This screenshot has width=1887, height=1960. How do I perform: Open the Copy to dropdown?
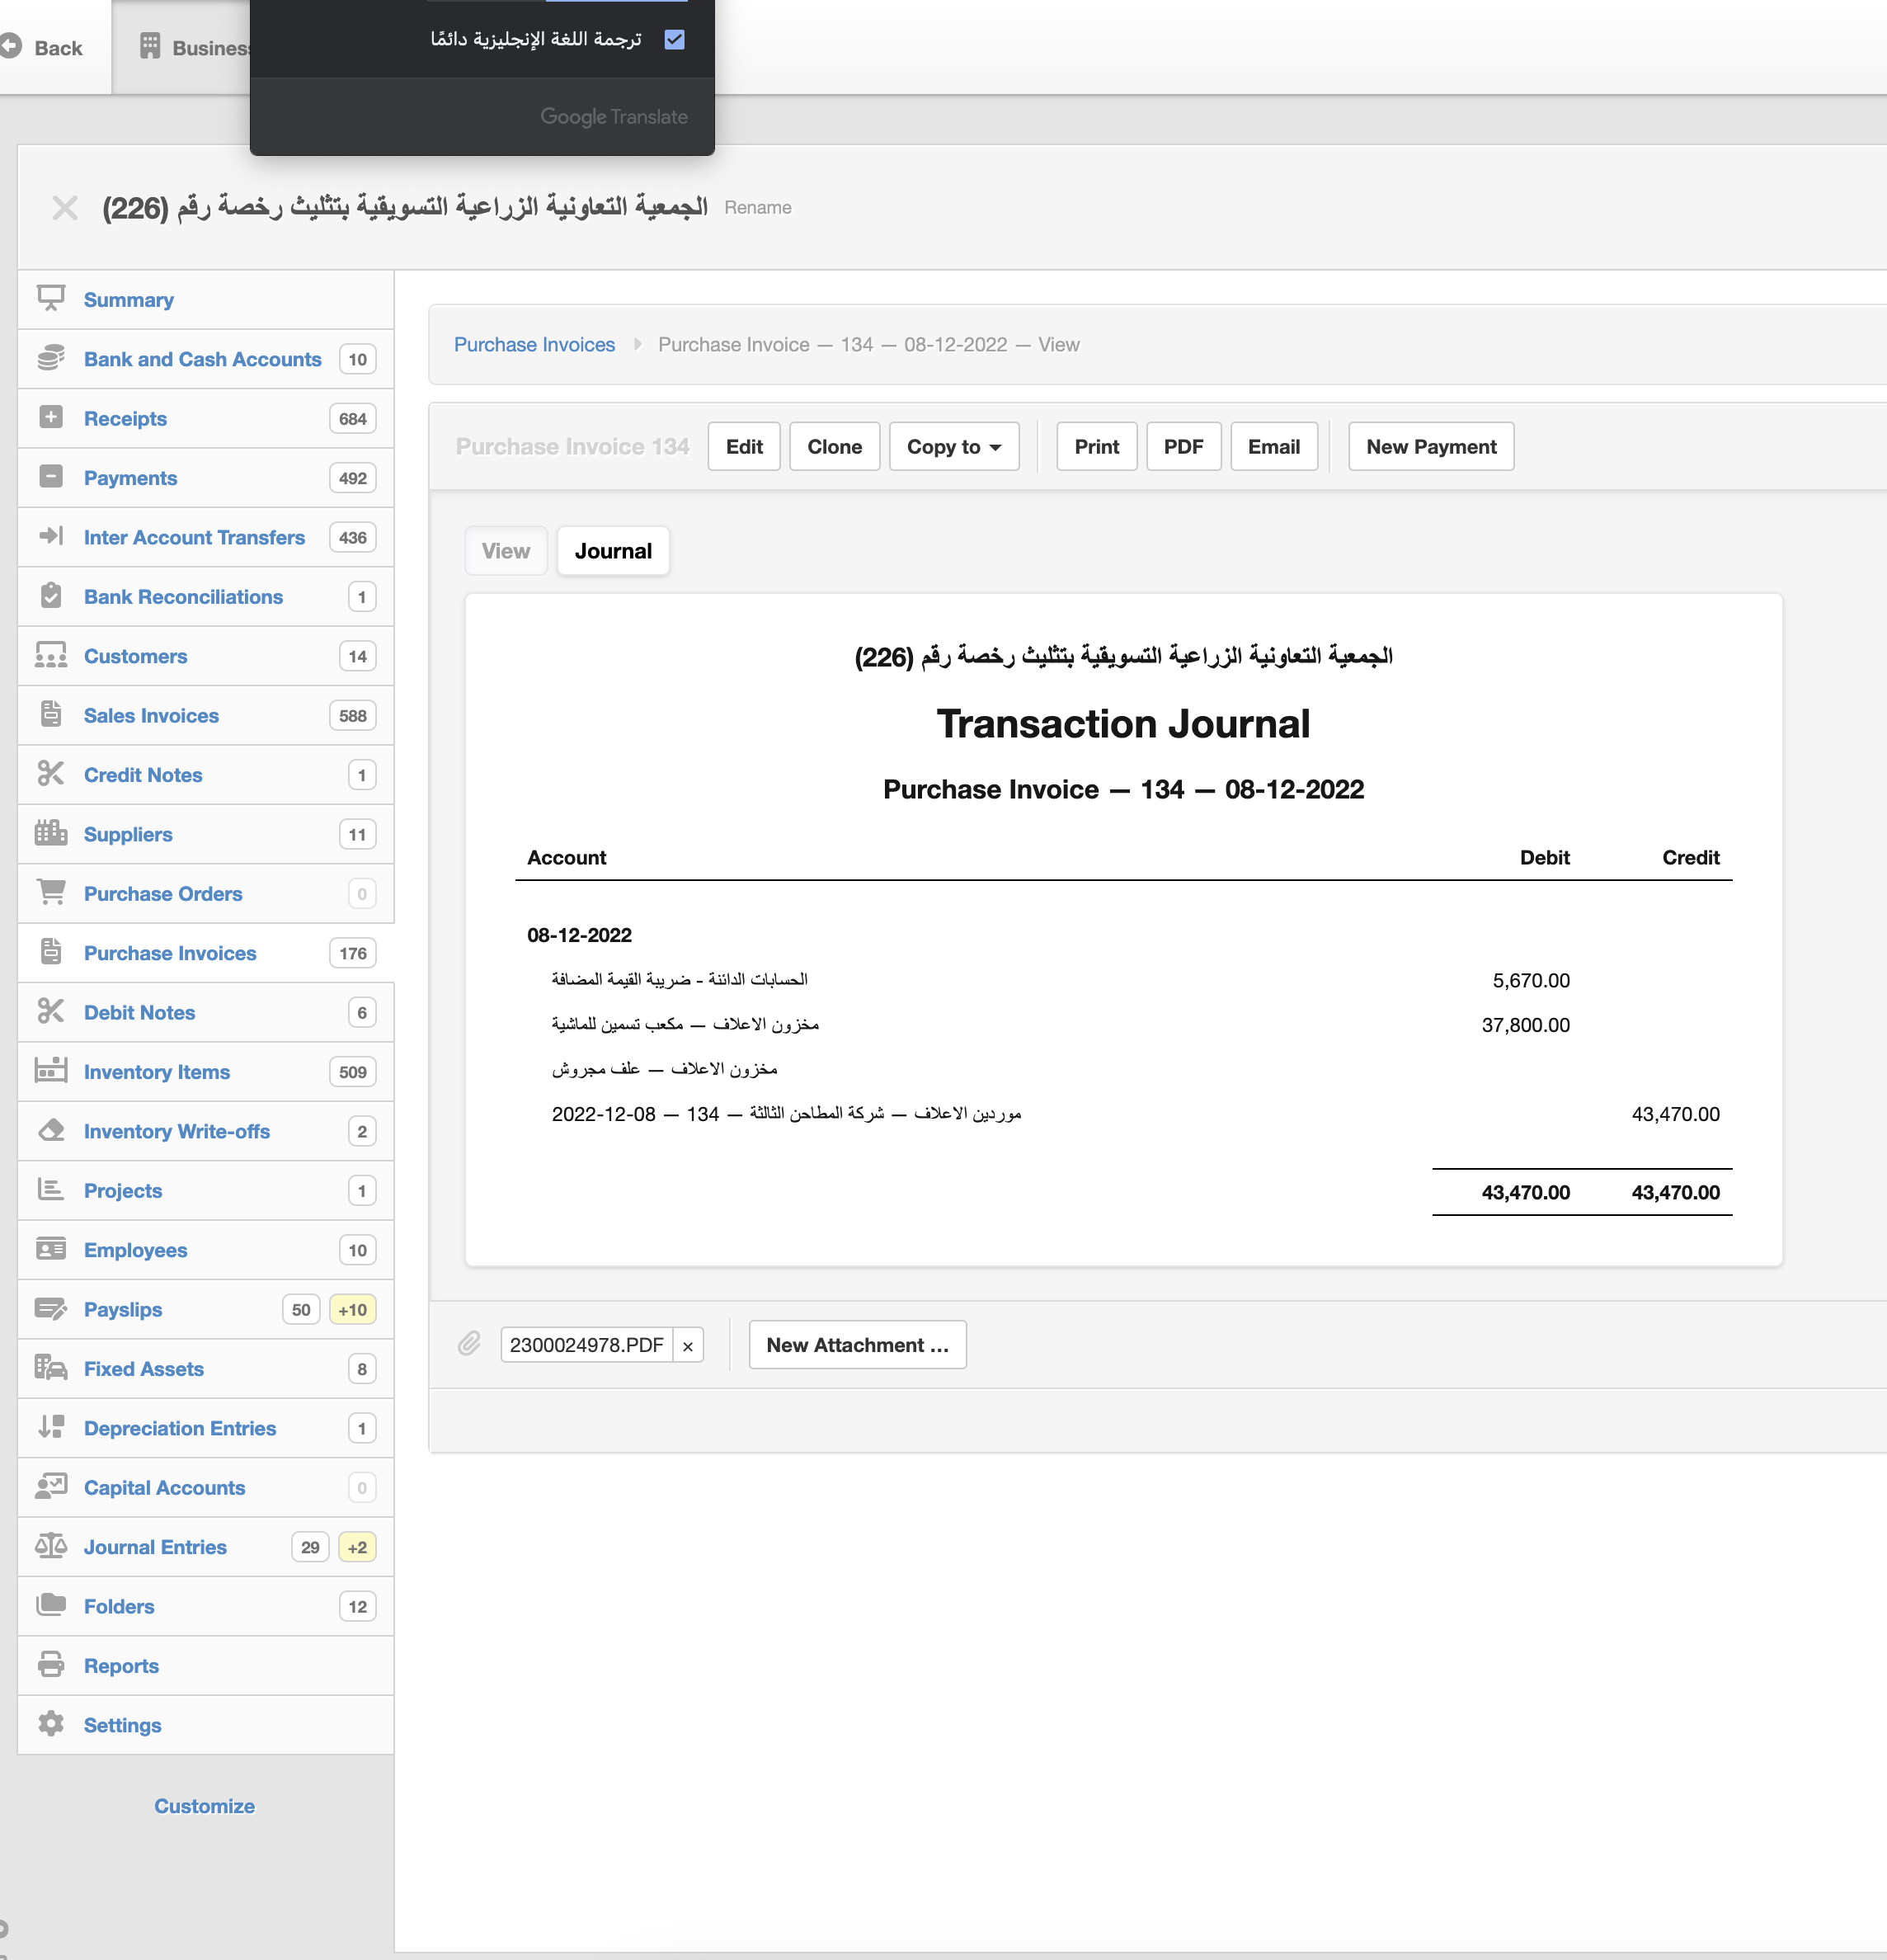tap(953, 447)
